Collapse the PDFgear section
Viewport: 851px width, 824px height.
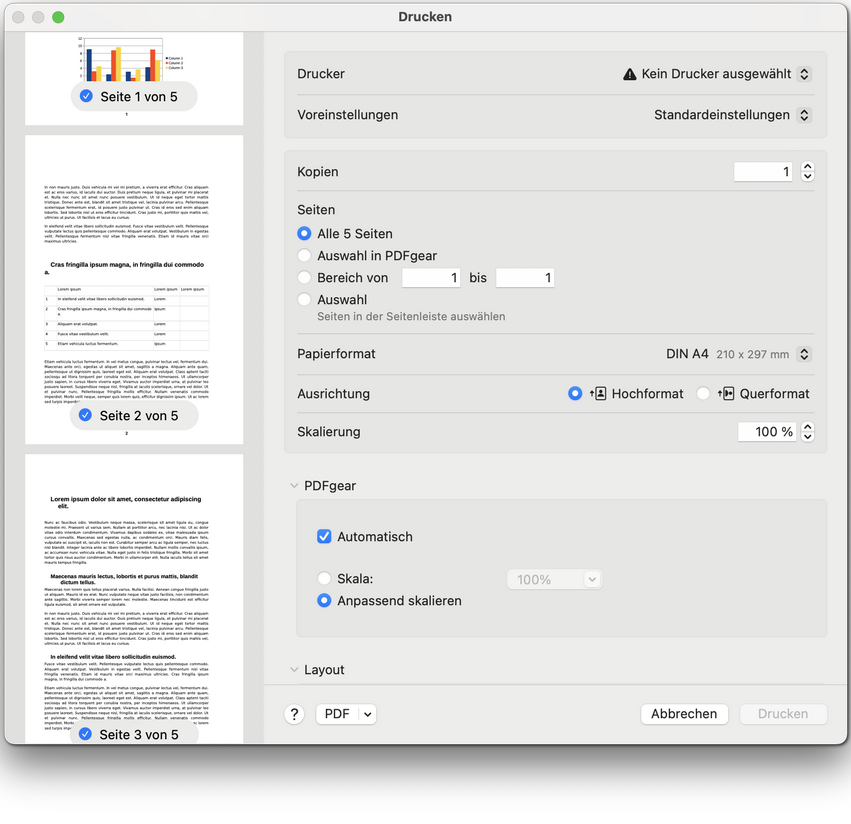(293, 485)
